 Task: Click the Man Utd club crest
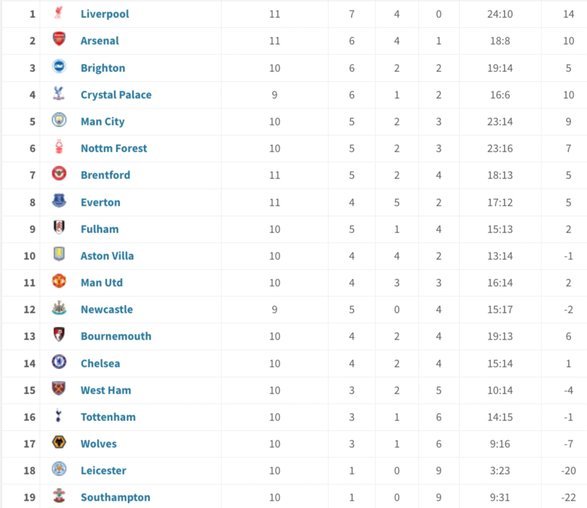pyautogui.click(x=59, y=281)
